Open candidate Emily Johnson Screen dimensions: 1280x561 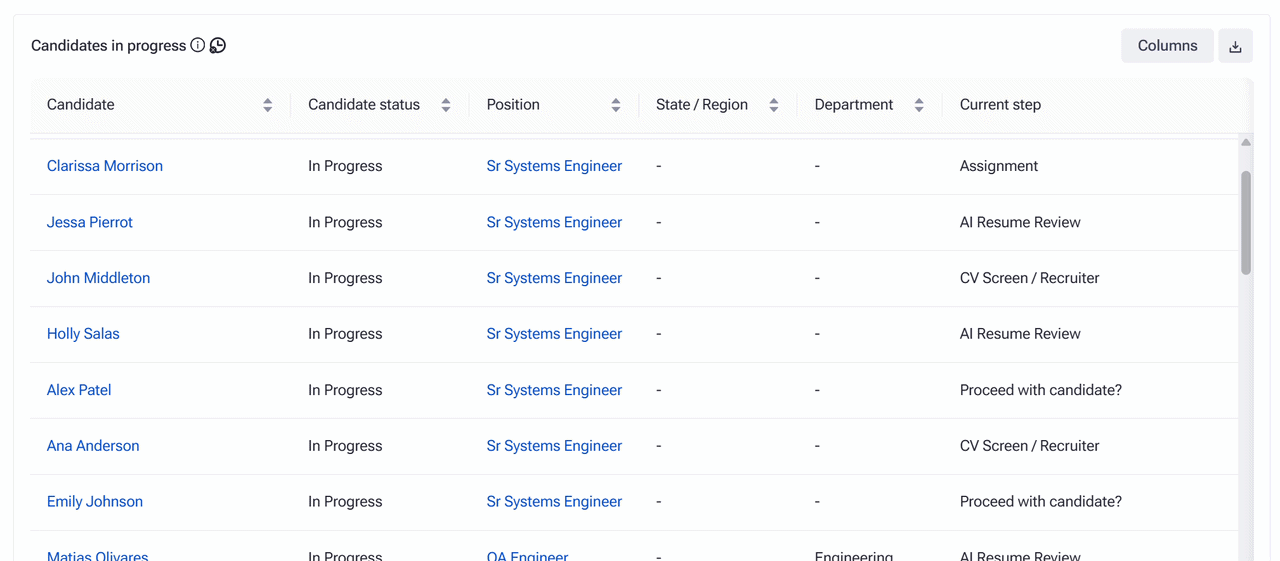coord(95,502)
